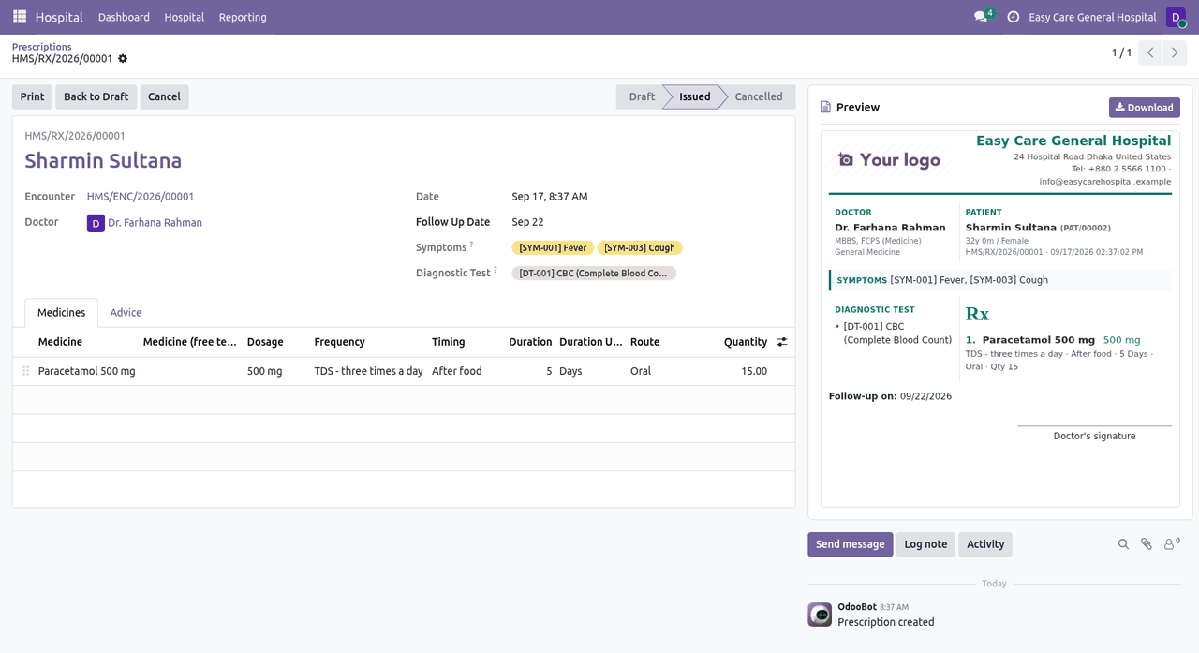
Task: Click the Log note button
Action: tap(925, 544)
